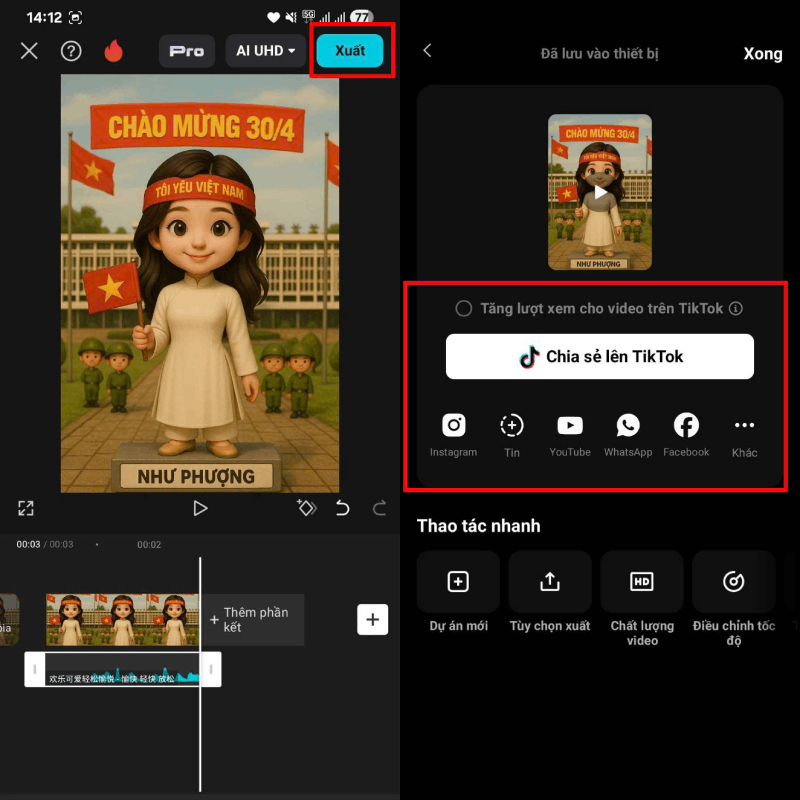Go back with the left chevron
Screen dimensions: 800x800
click(x=428, y=51)
